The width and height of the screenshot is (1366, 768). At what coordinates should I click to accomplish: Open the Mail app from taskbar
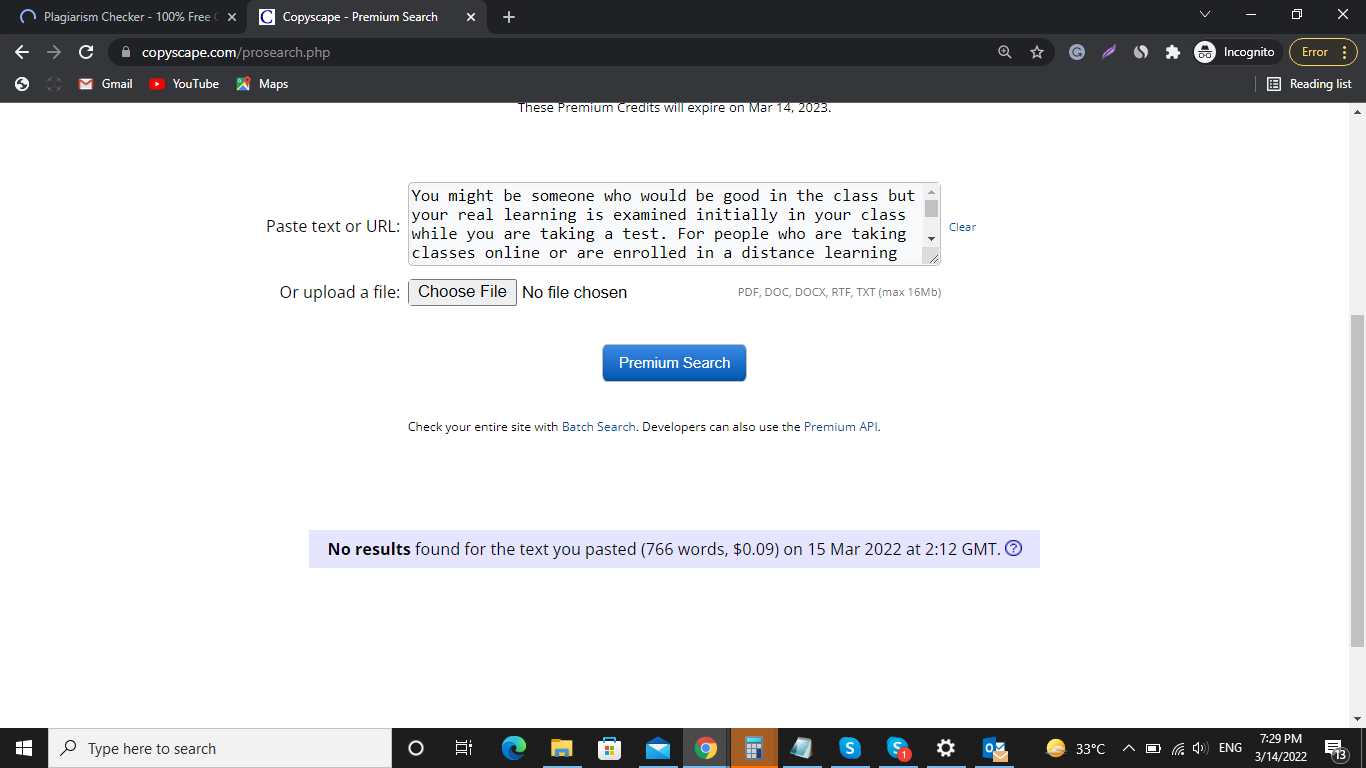coord(657,748)
